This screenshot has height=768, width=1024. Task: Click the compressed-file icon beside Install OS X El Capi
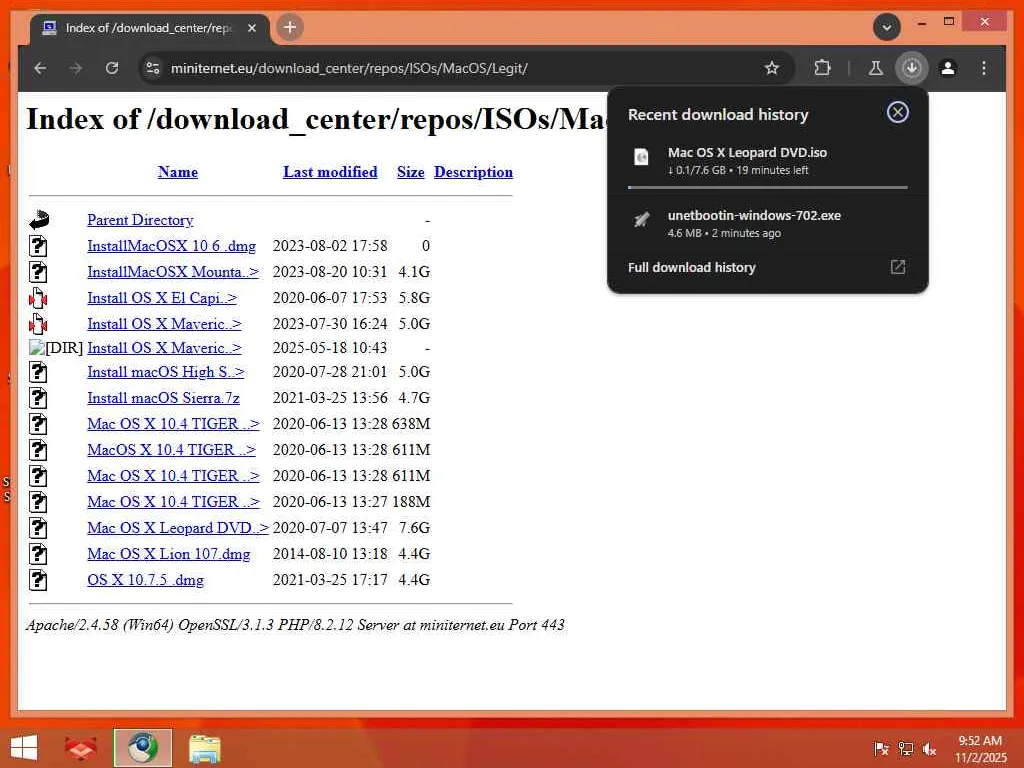click(39, 298)
